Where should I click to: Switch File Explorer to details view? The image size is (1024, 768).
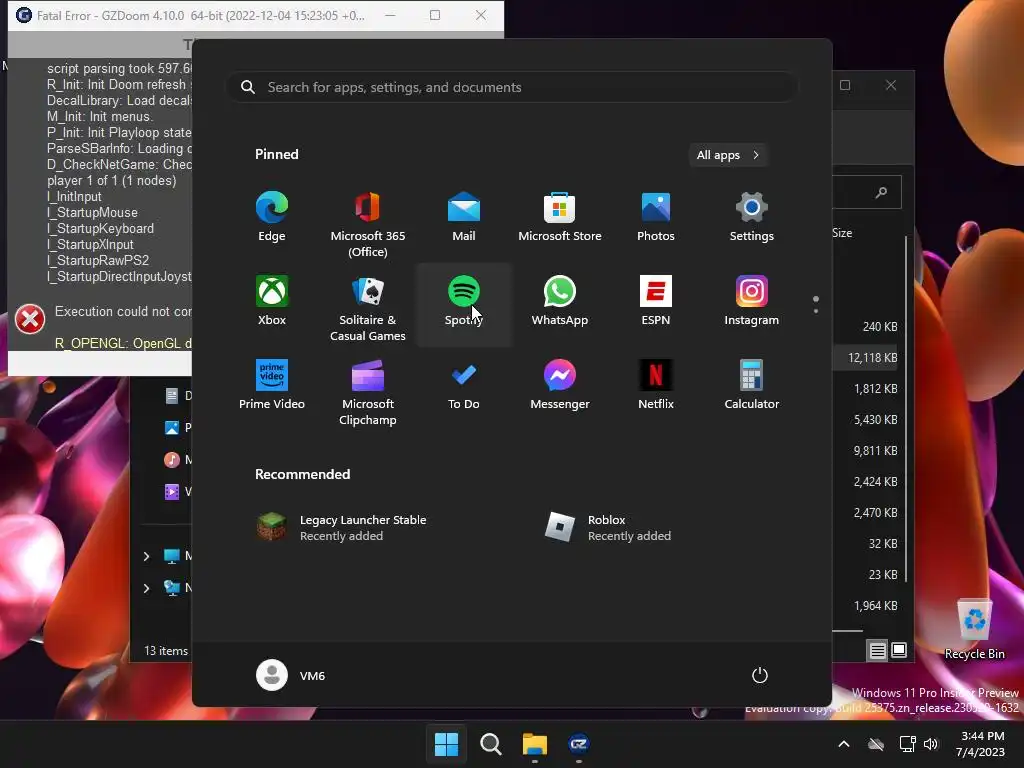point(877,650)
